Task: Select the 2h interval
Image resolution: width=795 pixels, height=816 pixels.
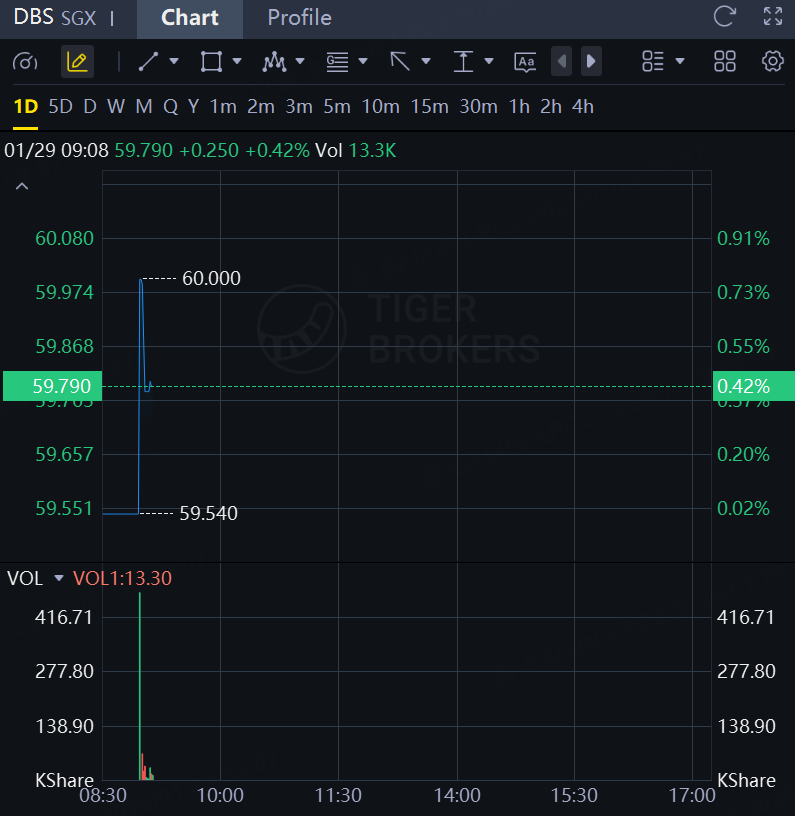Action: coord(550,107)
